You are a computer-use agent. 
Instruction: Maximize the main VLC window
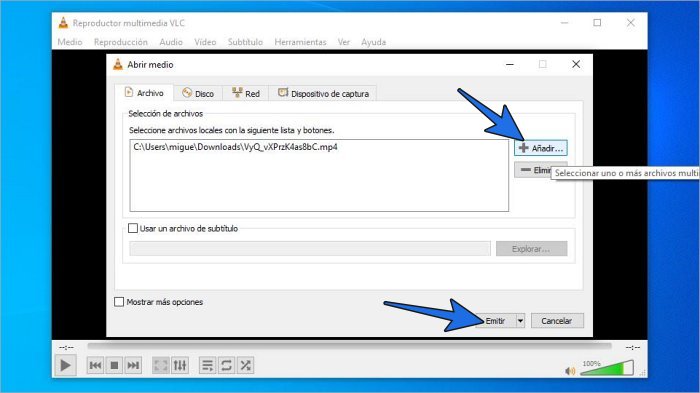pos(597,23)
